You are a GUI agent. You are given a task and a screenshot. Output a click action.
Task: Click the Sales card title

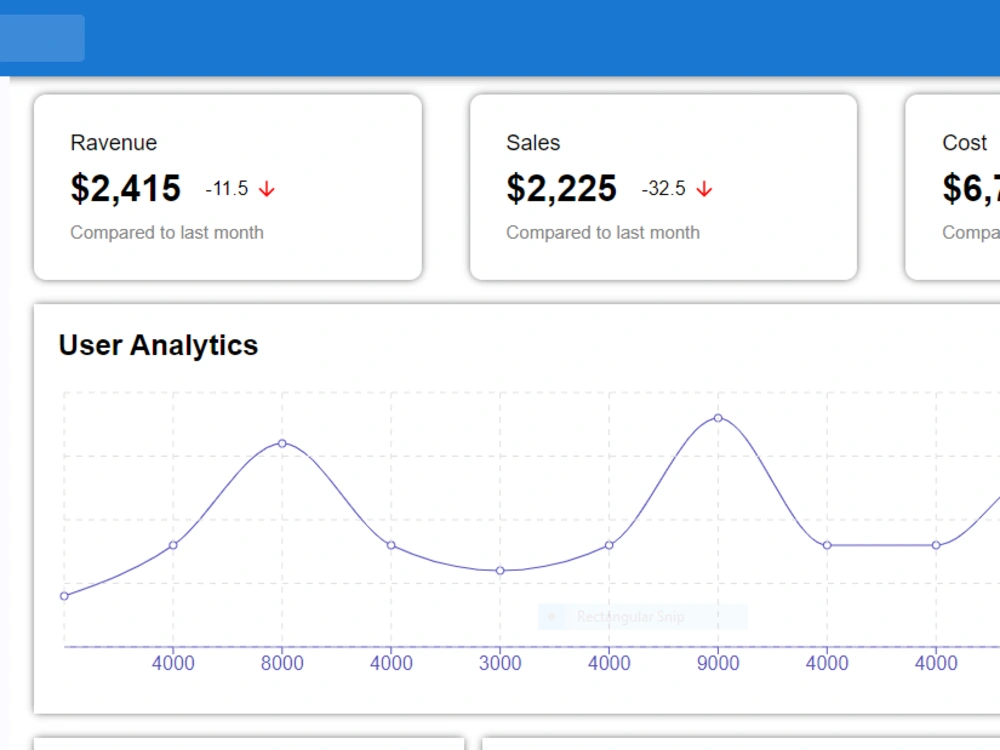[x=533, y=143]
